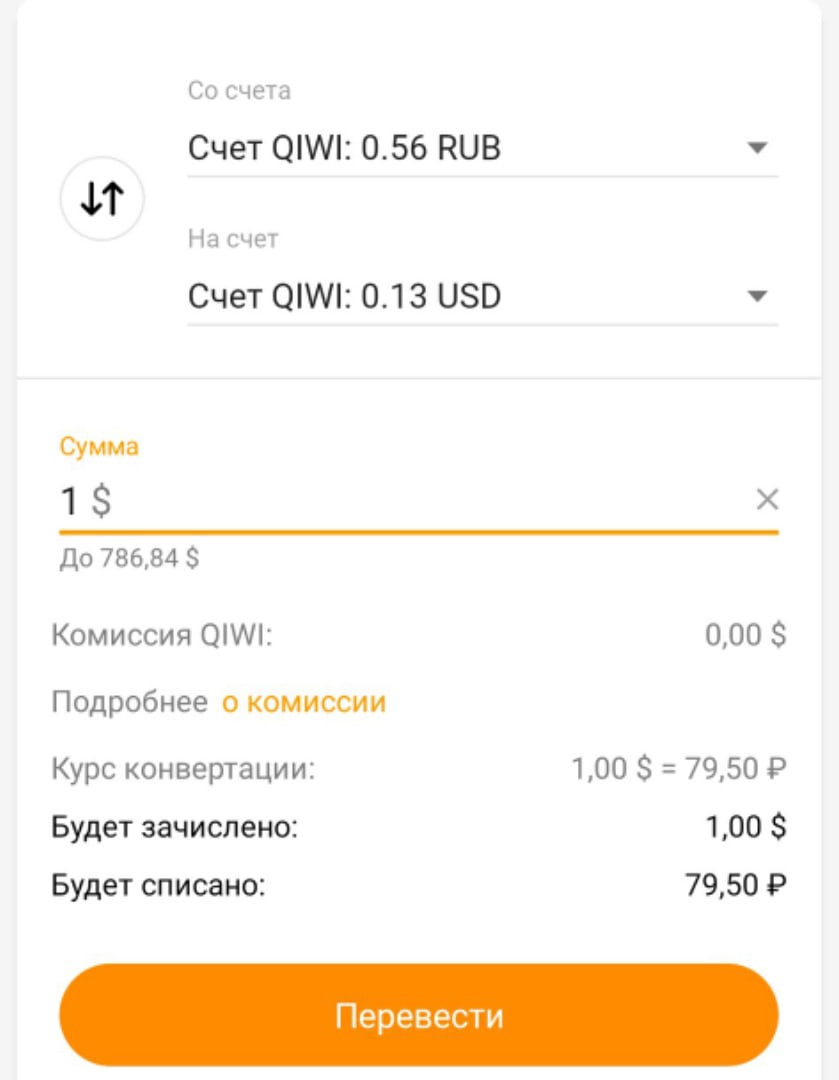Select the commission value 0,00 $
Screen dimensions: 839x1080
tap(745, 635)
